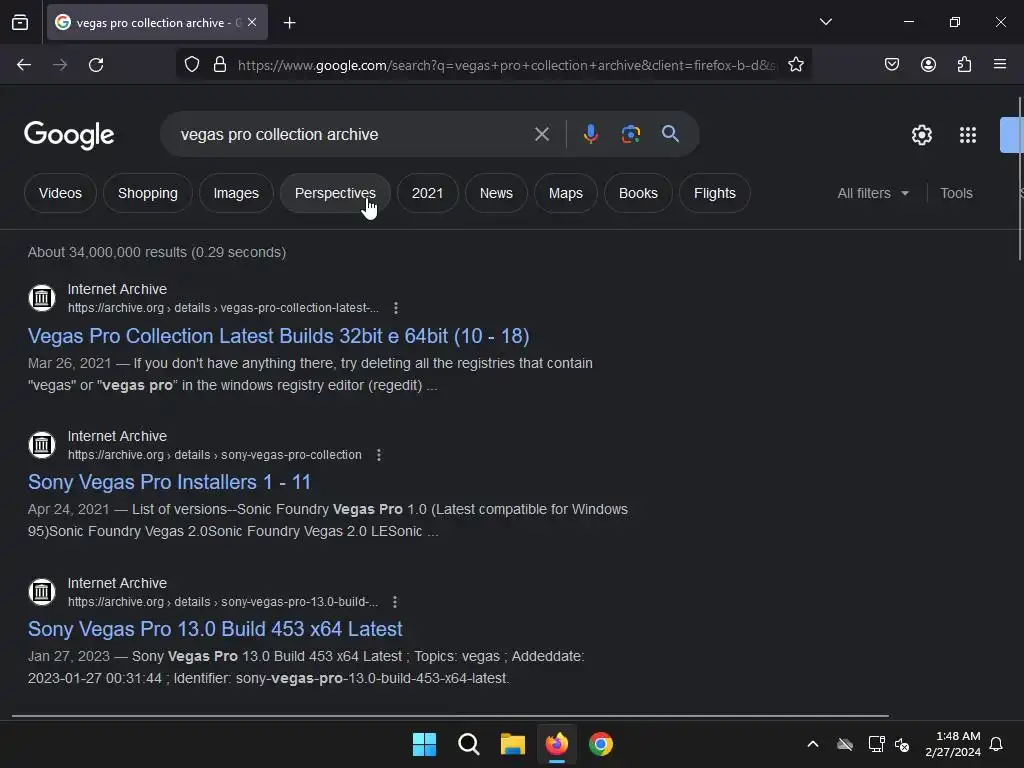The height and width of the screenshot is (768, 1024).
Task: Select the Perspectives filter chip
Action: (335, 193)
